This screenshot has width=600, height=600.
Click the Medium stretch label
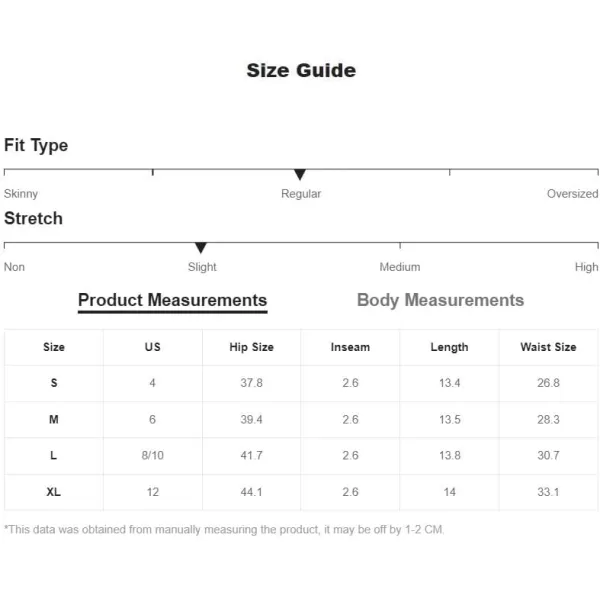click(x=399, y=267)
